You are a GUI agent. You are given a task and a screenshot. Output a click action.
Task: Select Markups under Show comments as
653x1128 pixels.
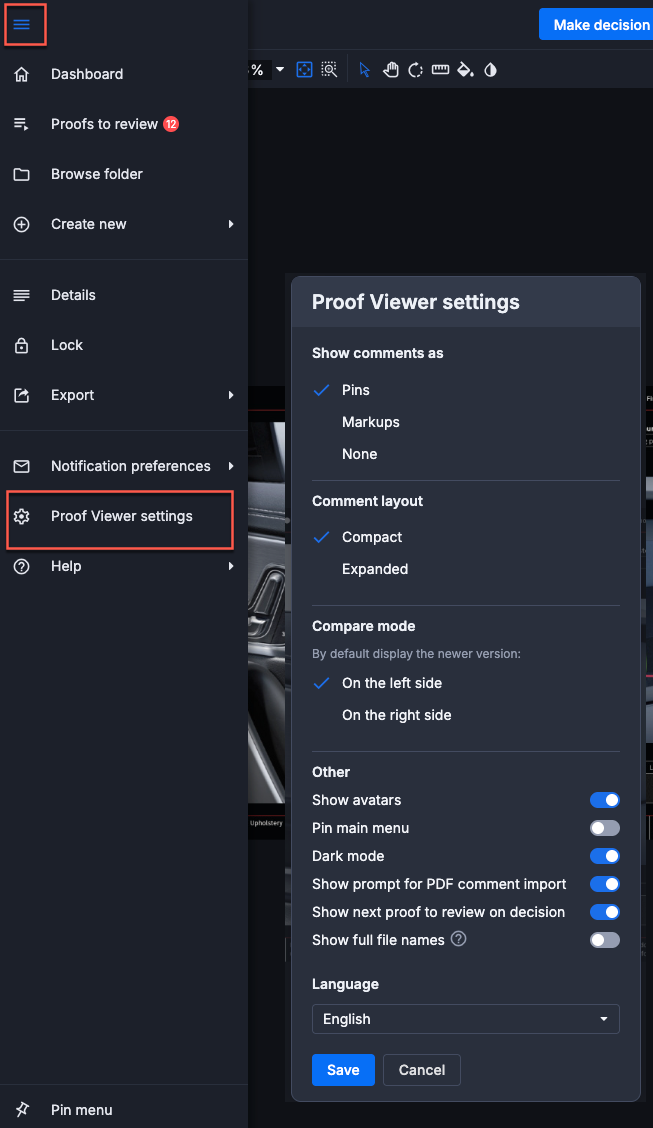click(x=371, y=422)
